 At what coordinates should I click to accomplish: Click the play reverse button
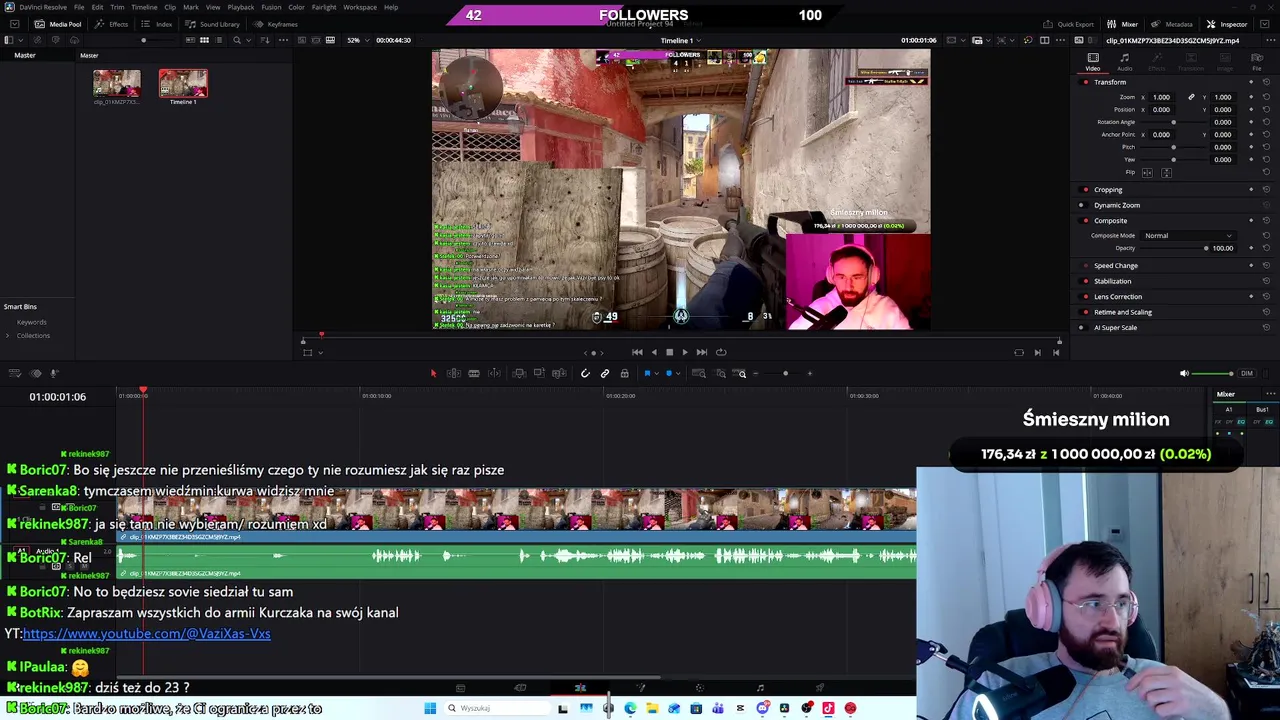[654, 352]
